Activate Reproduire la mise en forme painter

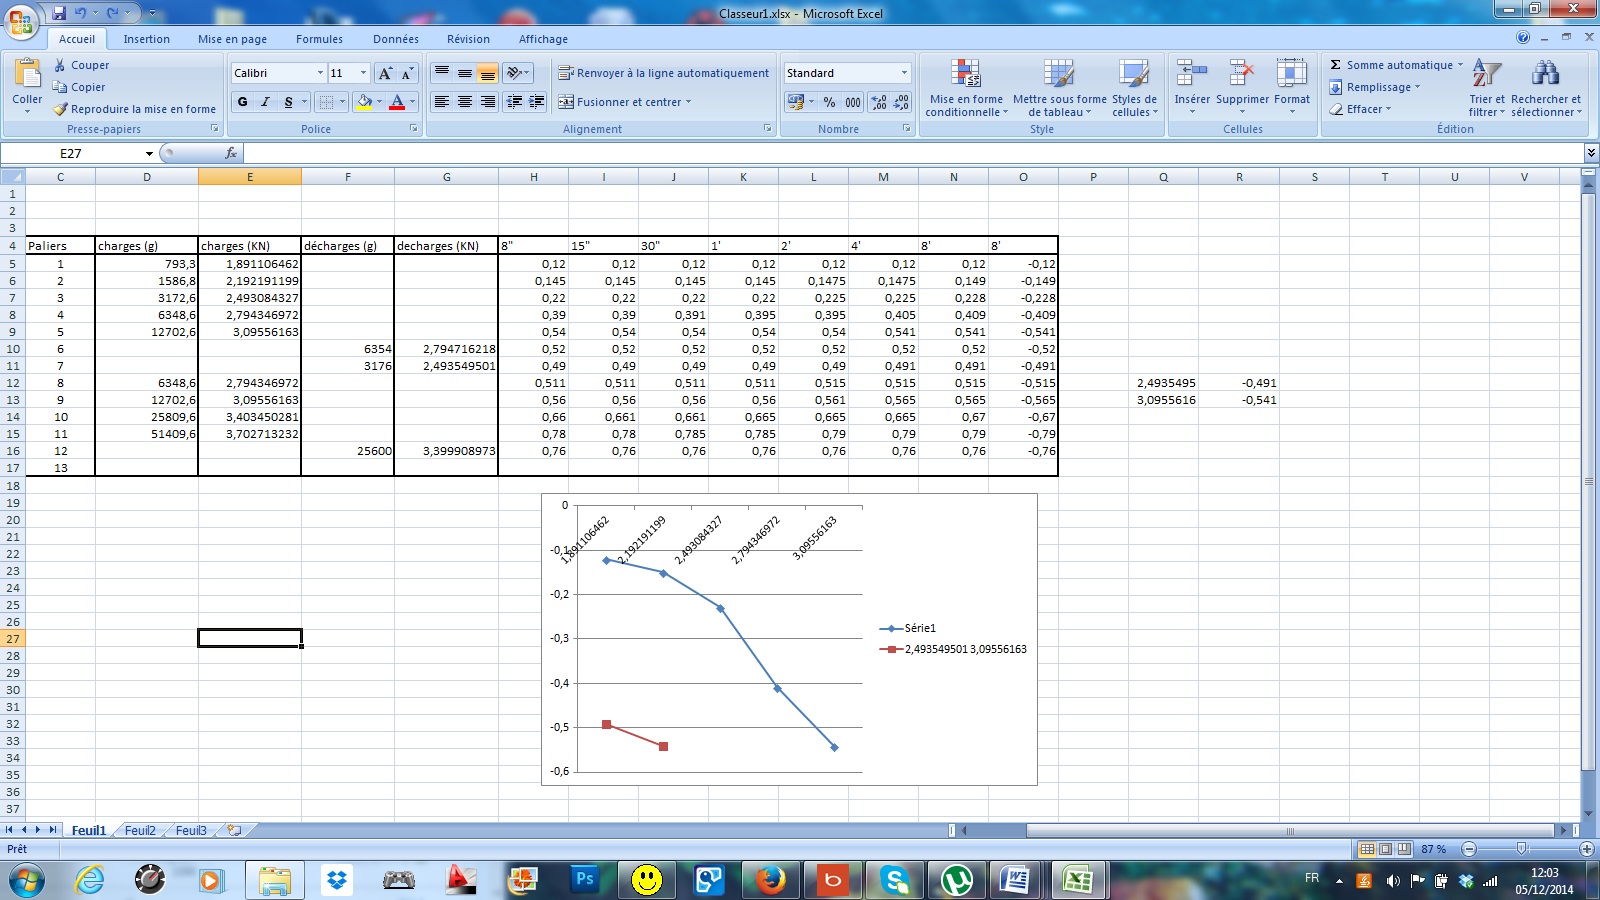coord(134,109)
